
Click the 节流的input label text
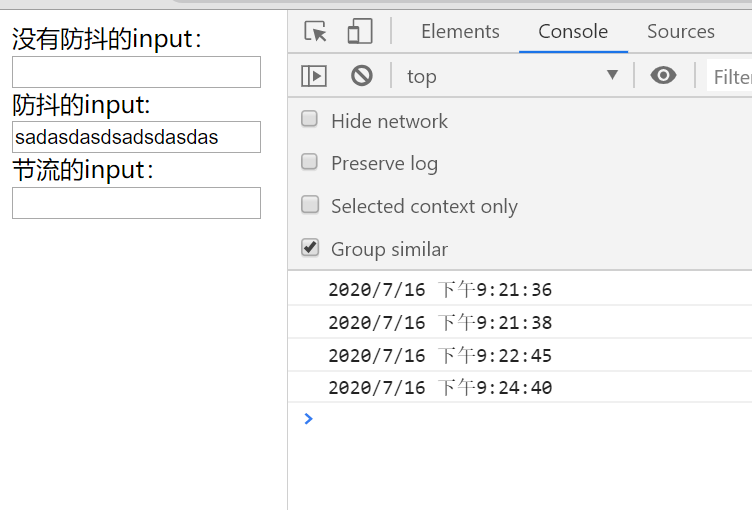pyautogui.click(x=83, y=170)
